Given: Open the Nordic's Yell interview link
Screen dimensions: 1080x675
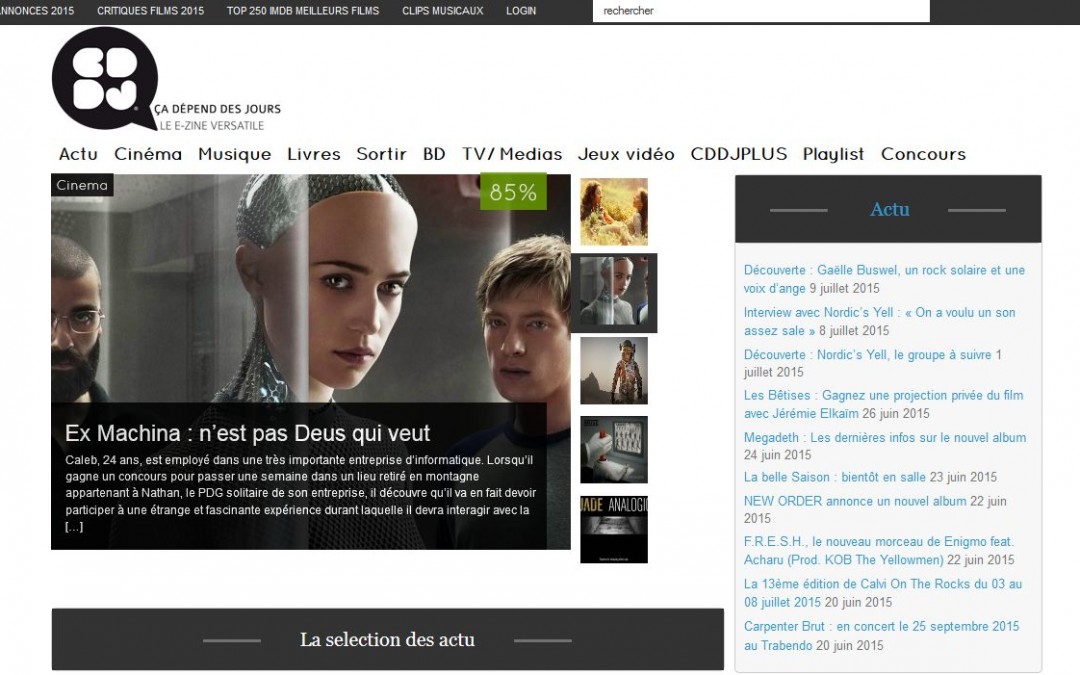Looking at the screenshot, I should click(880, 322).
